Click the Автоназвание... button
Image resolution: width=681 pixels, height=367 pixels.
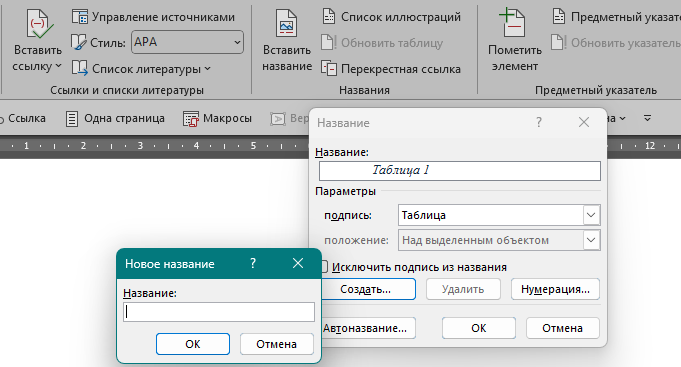pos(368,328)
